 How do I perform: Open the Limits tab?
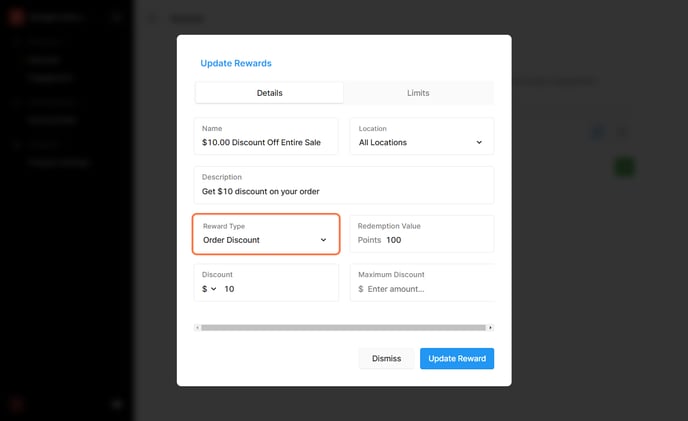point(418,93)
